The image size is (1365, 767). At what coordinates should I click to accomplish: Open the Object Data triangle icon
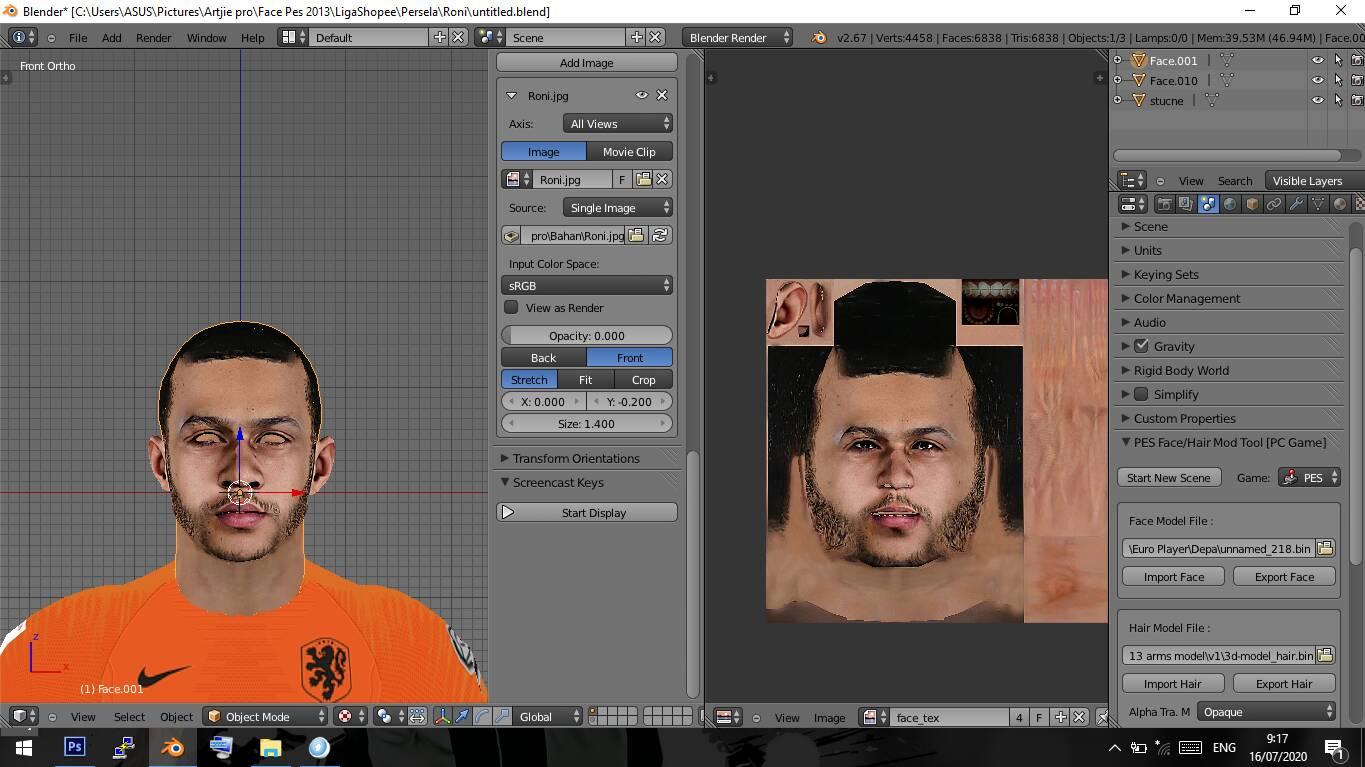coord(1318,204)
